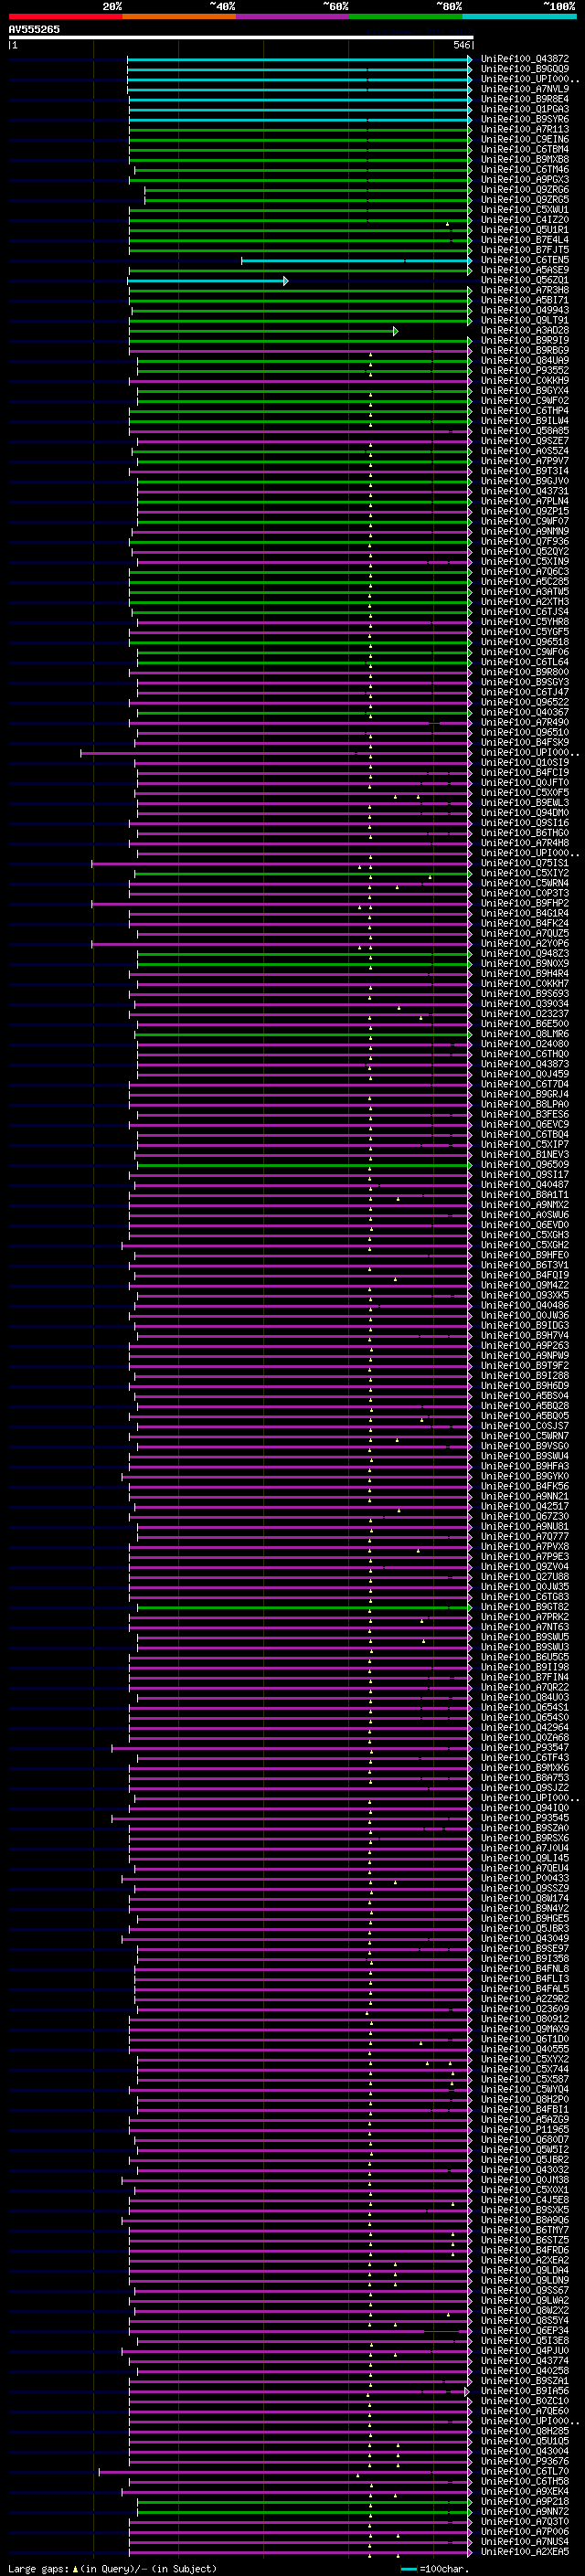Select the label UniRef100_B9R9I9

coord(525,340)
